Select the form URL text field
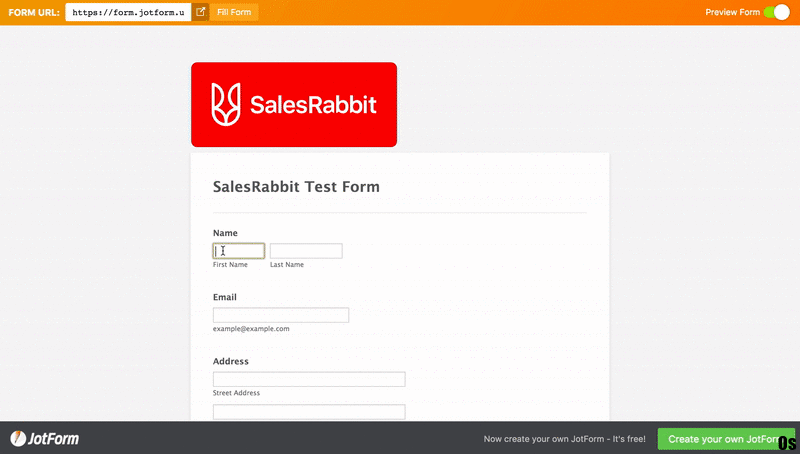 [128, 12]
